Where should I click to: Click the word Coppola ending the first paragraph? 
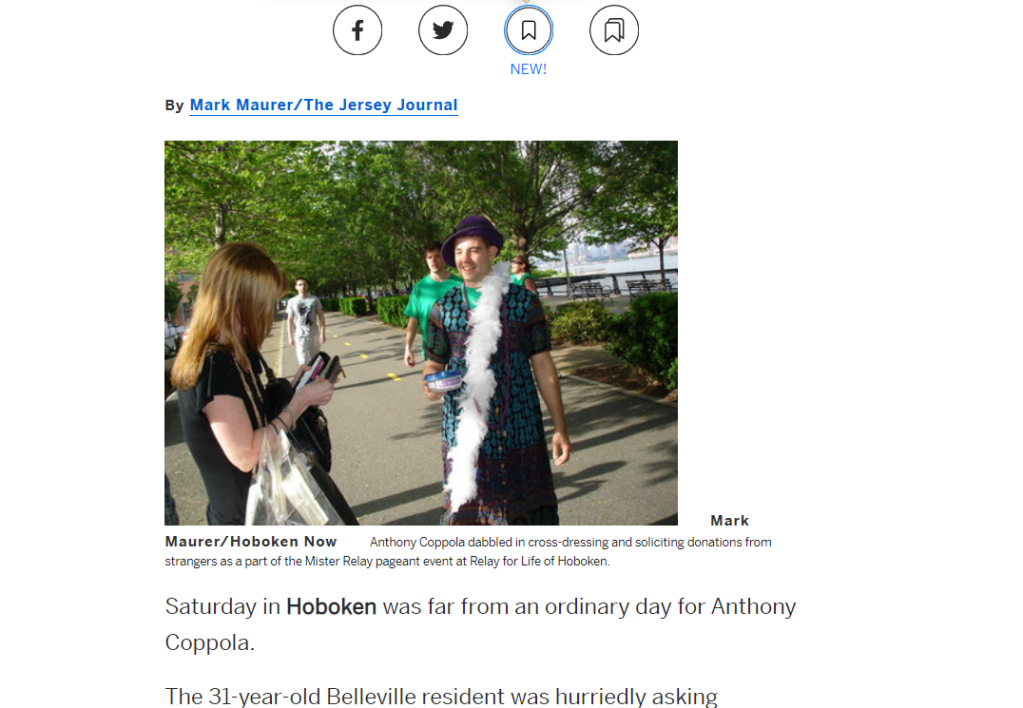click(209, 643)
